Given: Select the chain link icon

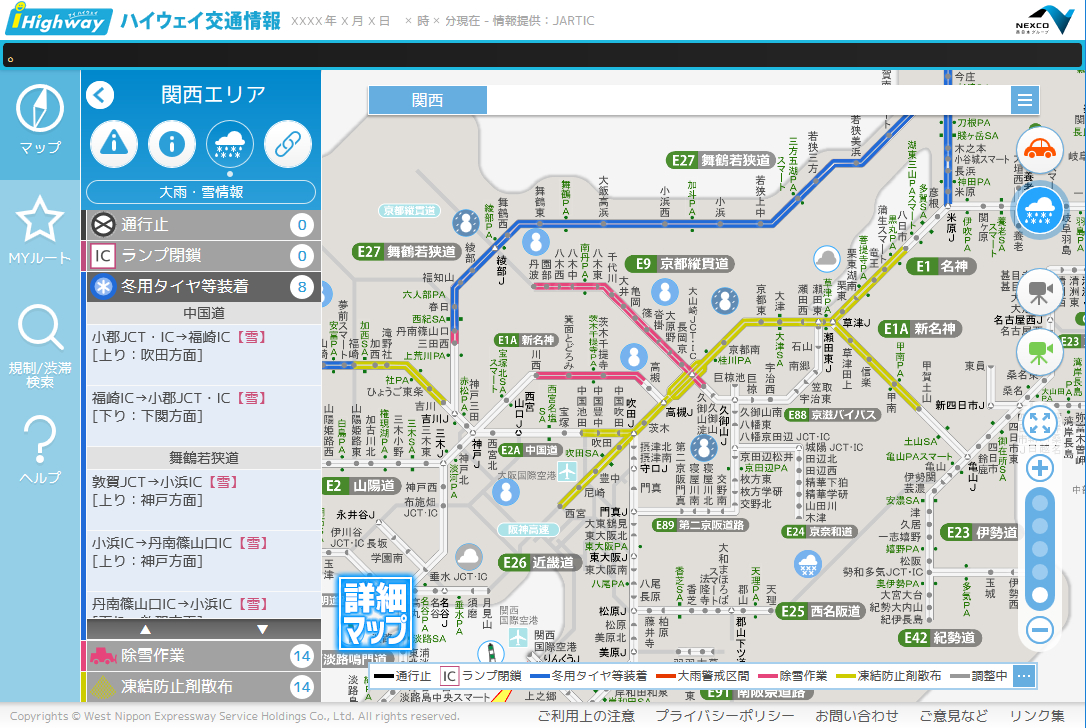Looking at the screenshot, I should [288, 144].
